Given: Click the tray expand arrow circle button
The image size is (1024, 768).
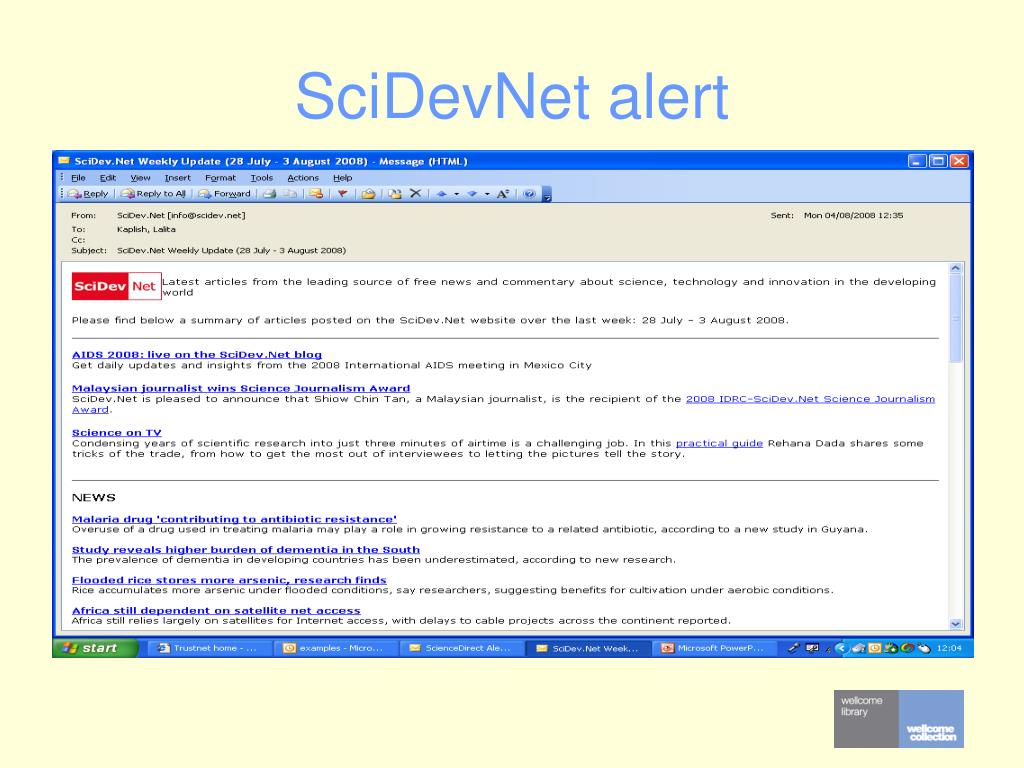Looking at the screenshot, I should point(841,648).
